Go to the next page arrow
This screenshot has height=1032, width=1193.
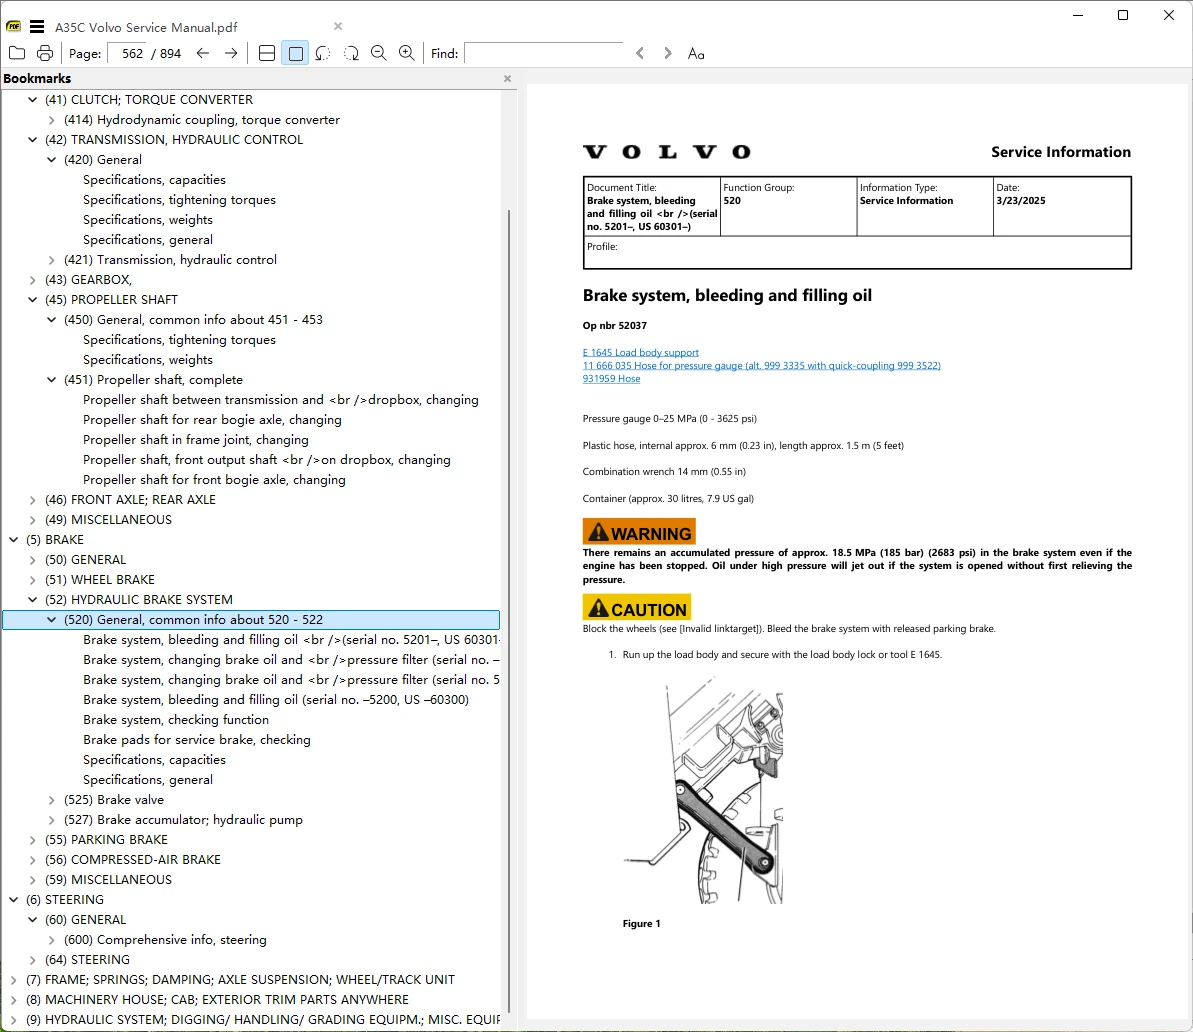point(231,53)
